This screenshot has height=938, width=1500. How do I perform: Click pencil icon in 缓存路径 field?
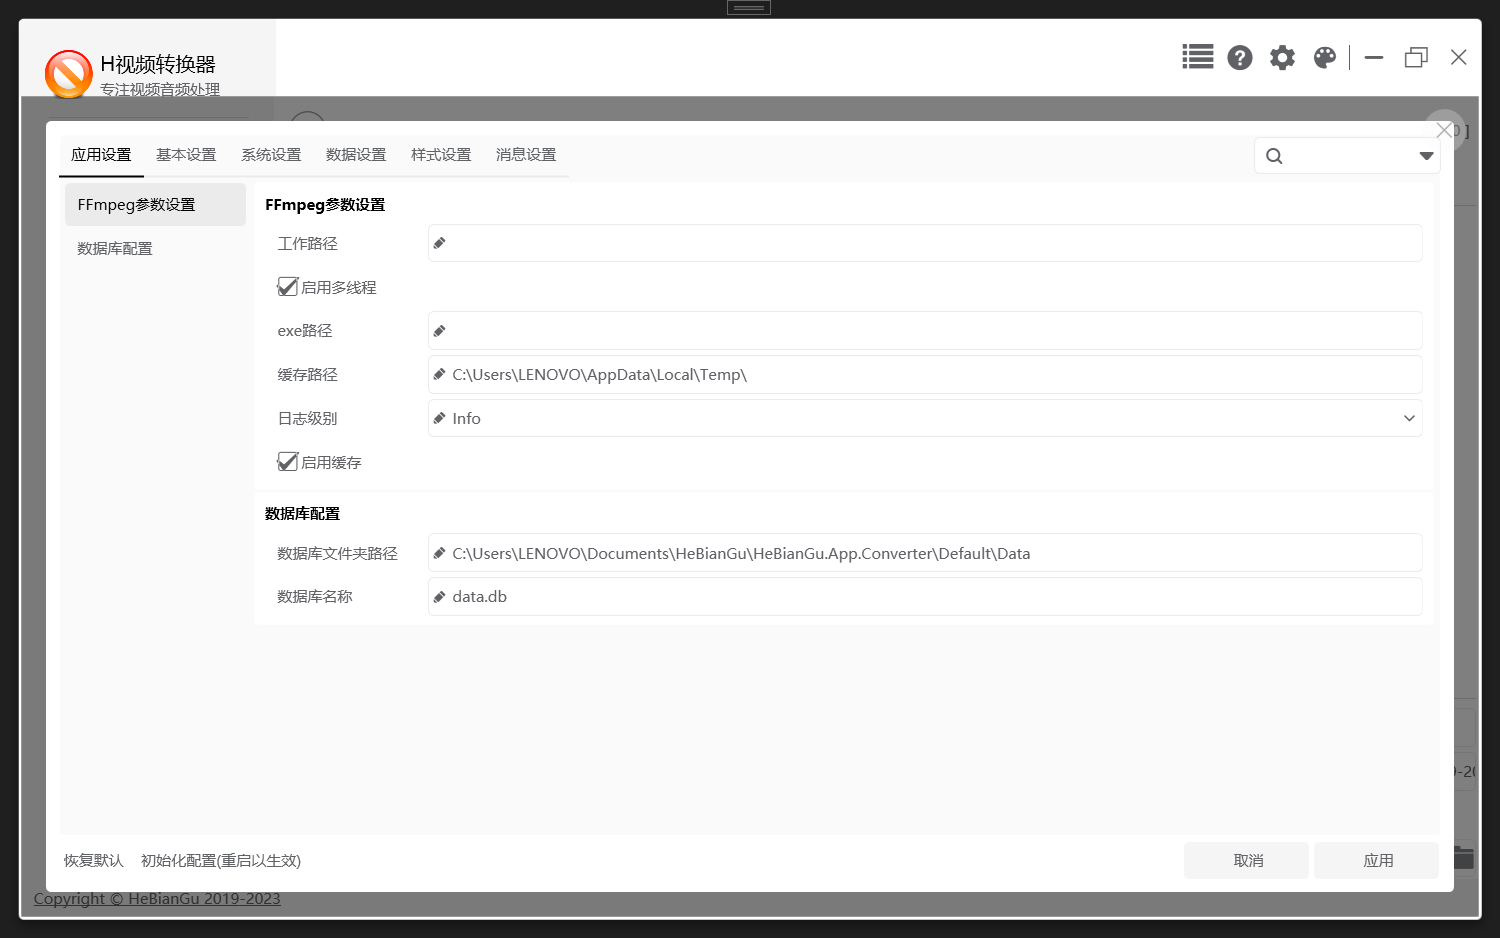point(439,374)
